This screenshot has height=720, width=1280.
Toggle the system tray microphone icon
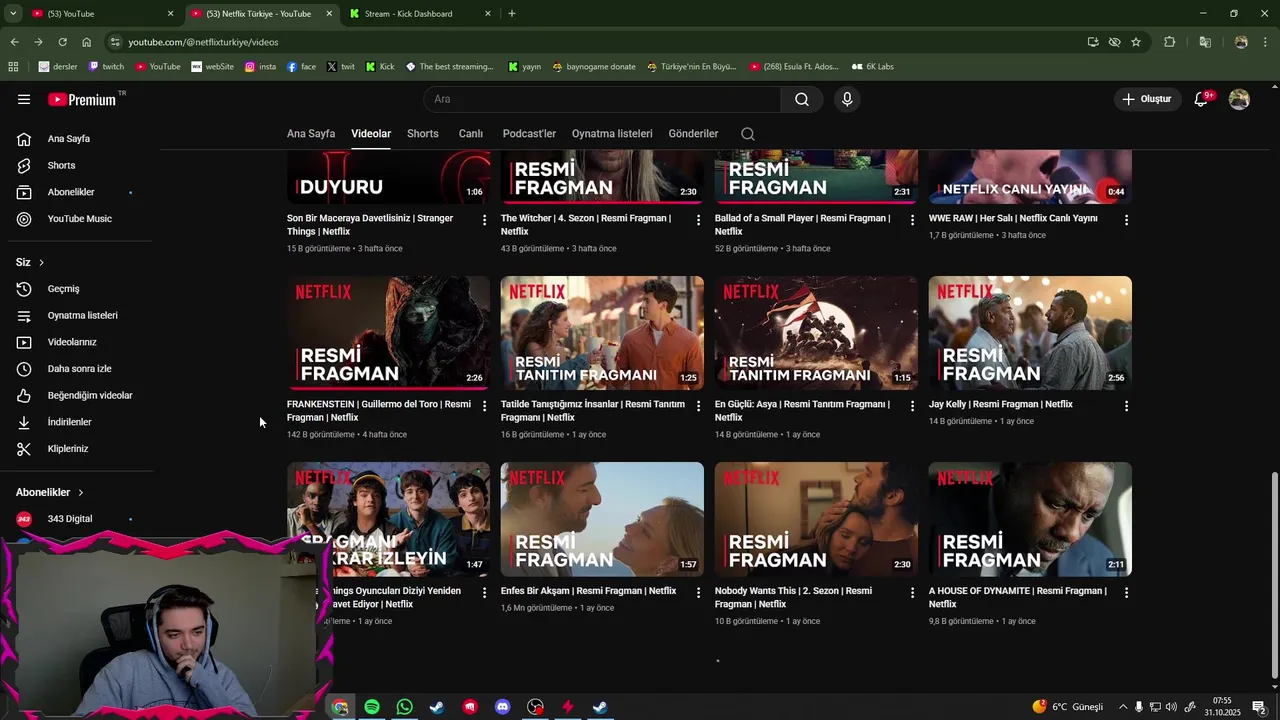[x=1138, y=707]
